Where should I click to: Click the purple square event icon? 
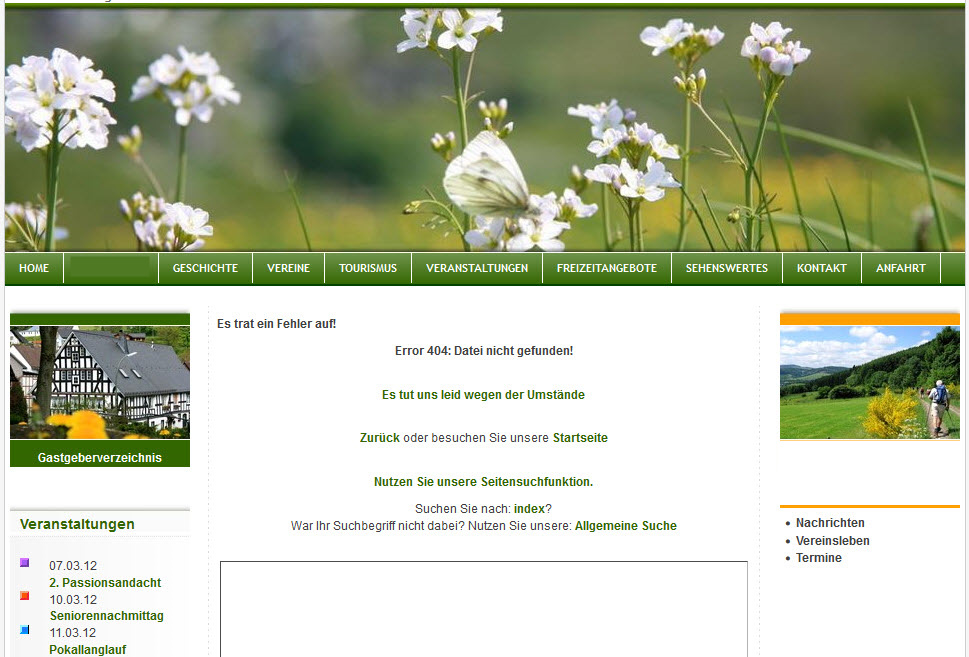click(x=25, y=563)
